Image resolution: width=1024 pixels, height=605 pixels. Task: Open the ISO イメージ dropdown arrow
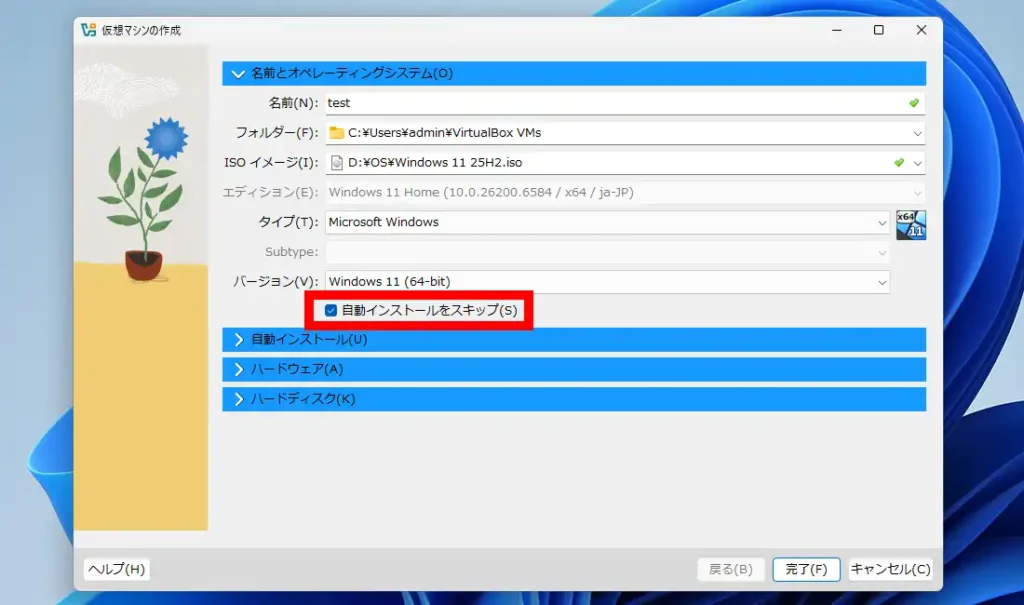click(917, 162)
